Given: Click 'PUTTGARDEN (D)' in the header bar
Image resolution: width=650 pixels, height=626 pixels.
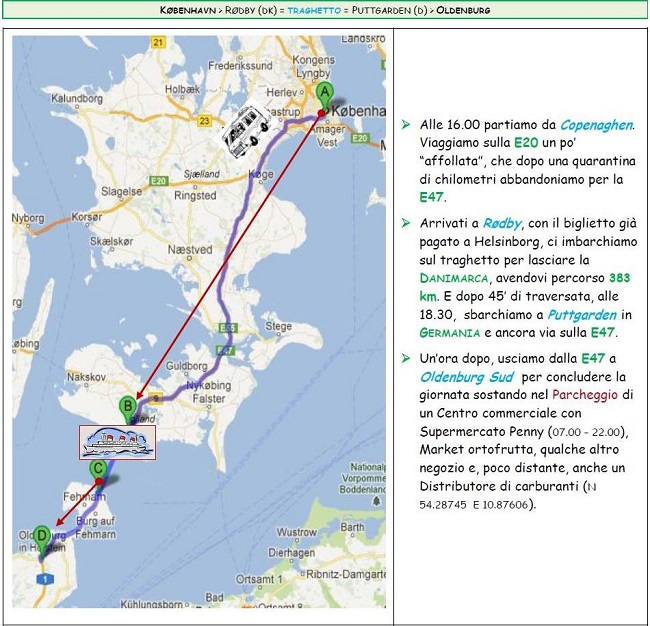Looking at the screenshot, I should [389, 10].
